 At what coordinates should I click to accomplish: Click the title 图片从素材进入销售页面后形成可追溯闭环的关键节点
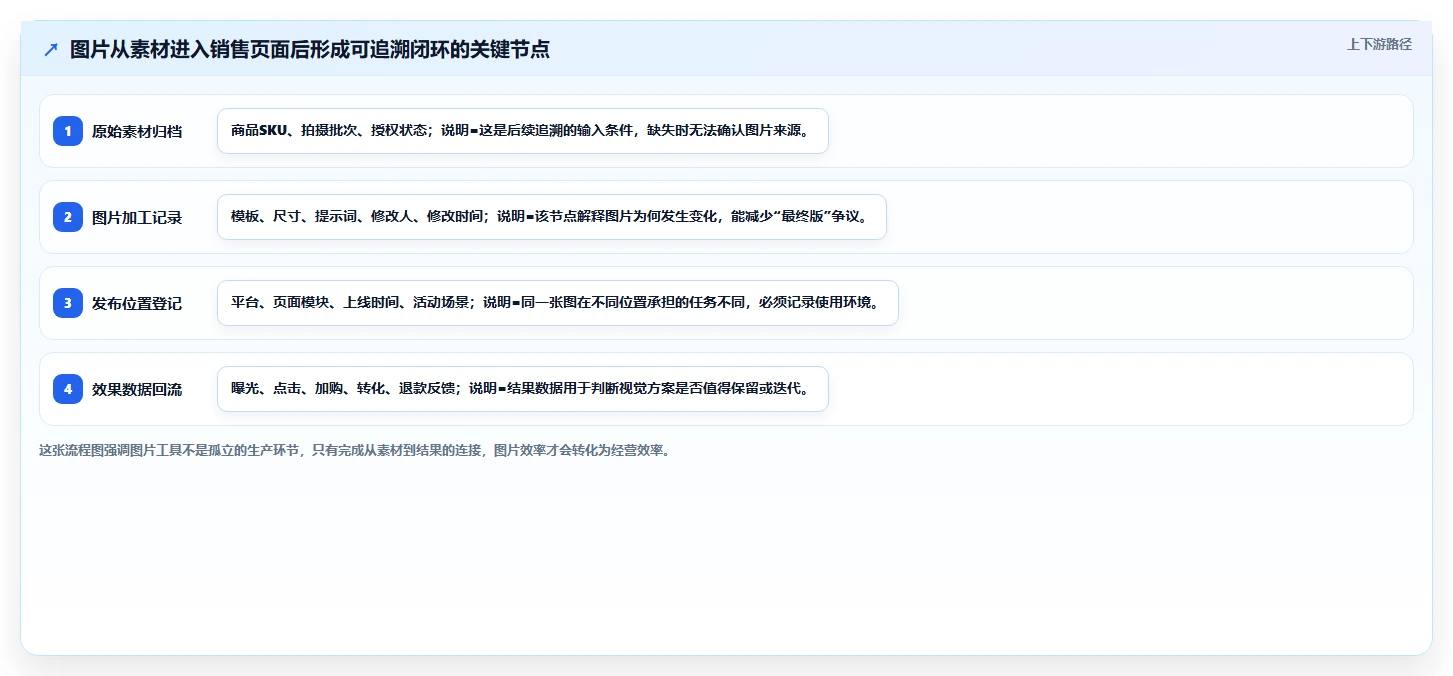point(310,49)
